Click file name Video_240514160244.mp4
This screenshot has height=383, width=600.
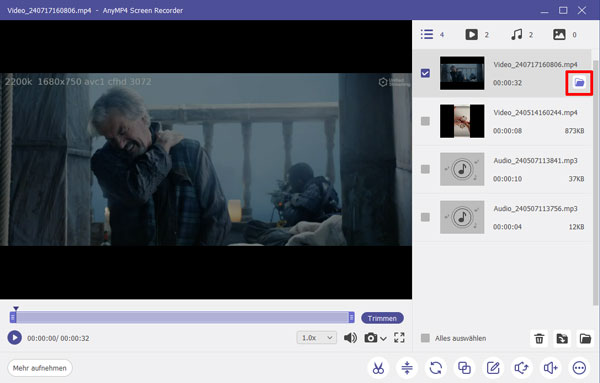[x=535, y=112]
